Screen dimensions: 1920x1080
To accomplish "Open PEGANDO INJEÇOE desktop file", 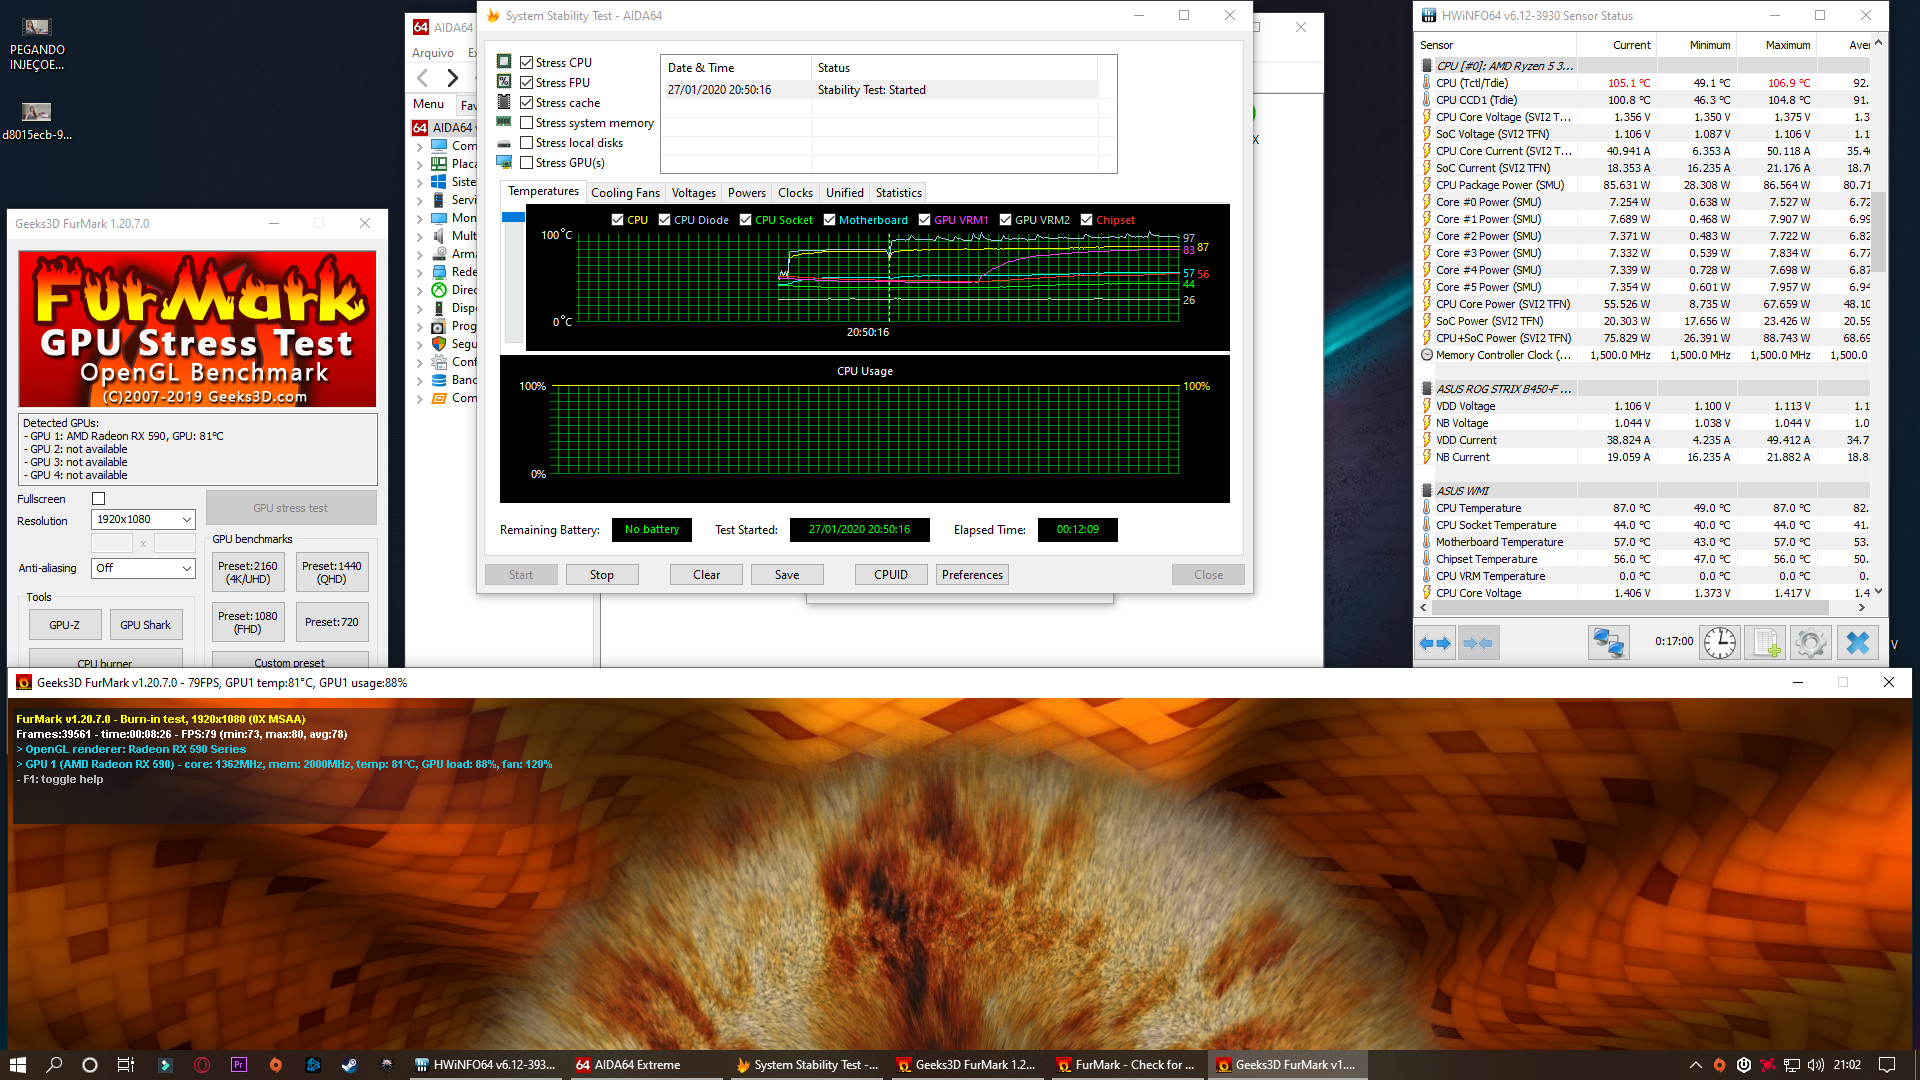I will coord(37,44).
